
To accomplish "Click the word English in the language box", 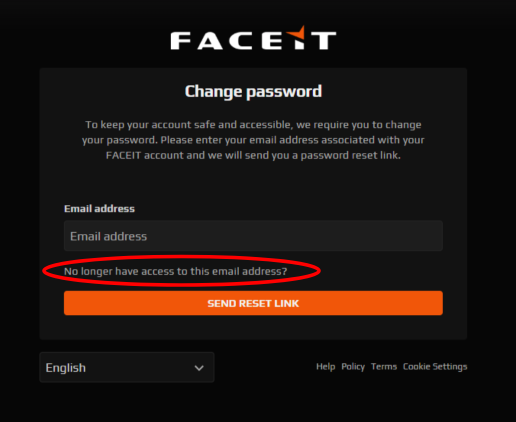I will coord(66,368).
